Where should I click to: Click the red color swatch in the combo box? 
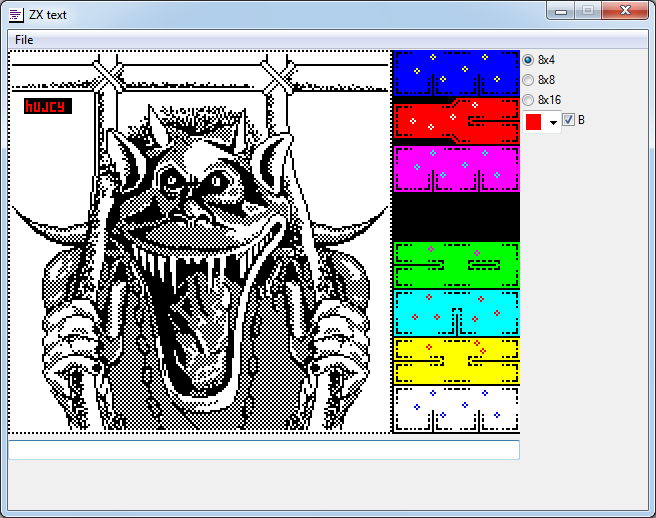533,122
